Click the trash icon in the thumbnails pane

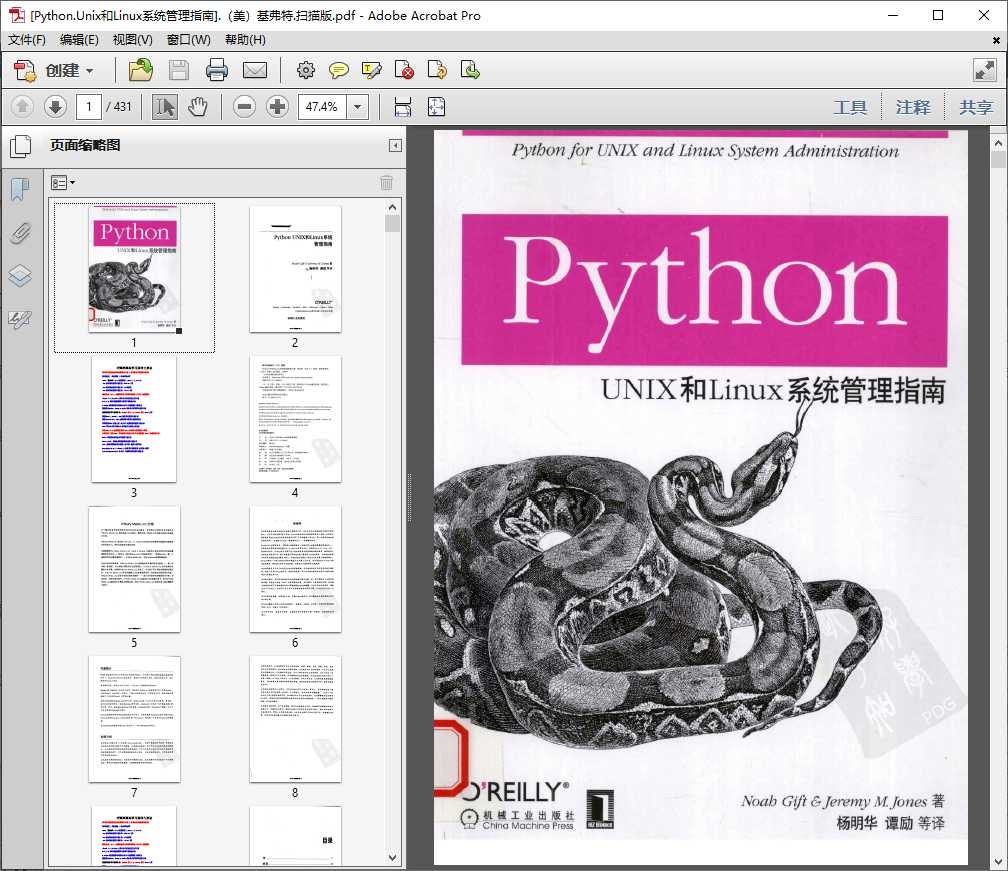(x=386, y=183)
